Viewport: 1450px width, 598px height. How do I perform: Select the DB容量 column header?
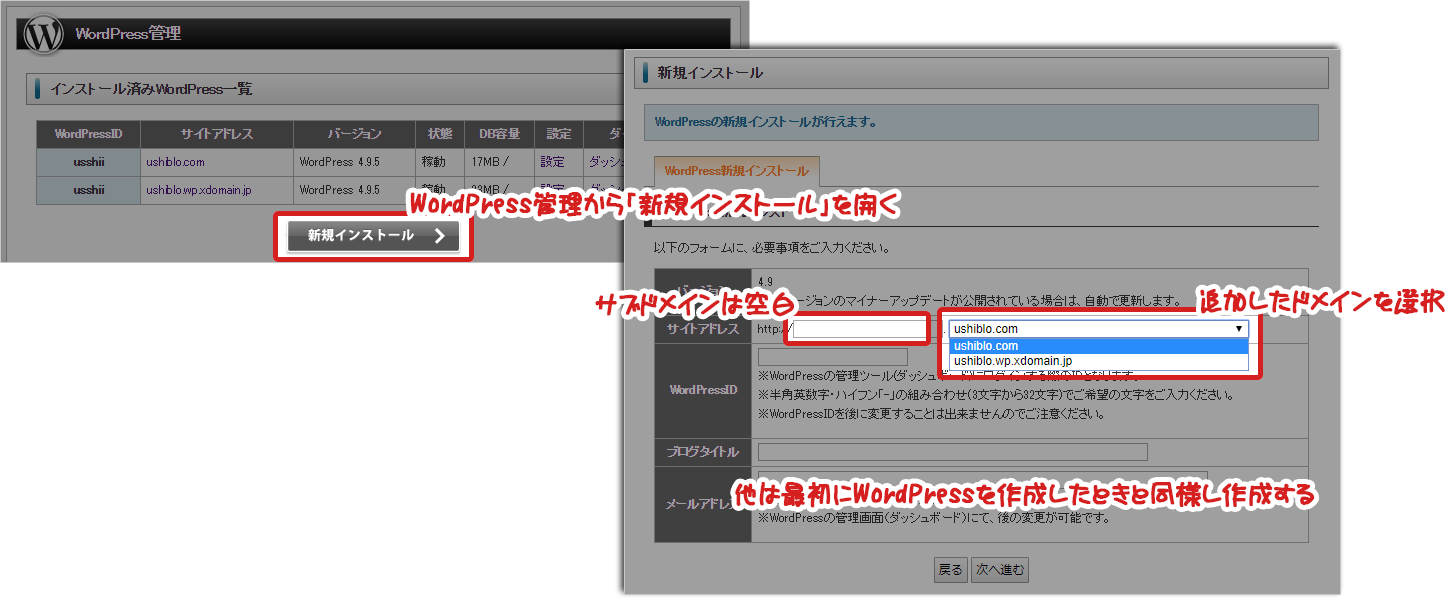[x=498, y=134]
